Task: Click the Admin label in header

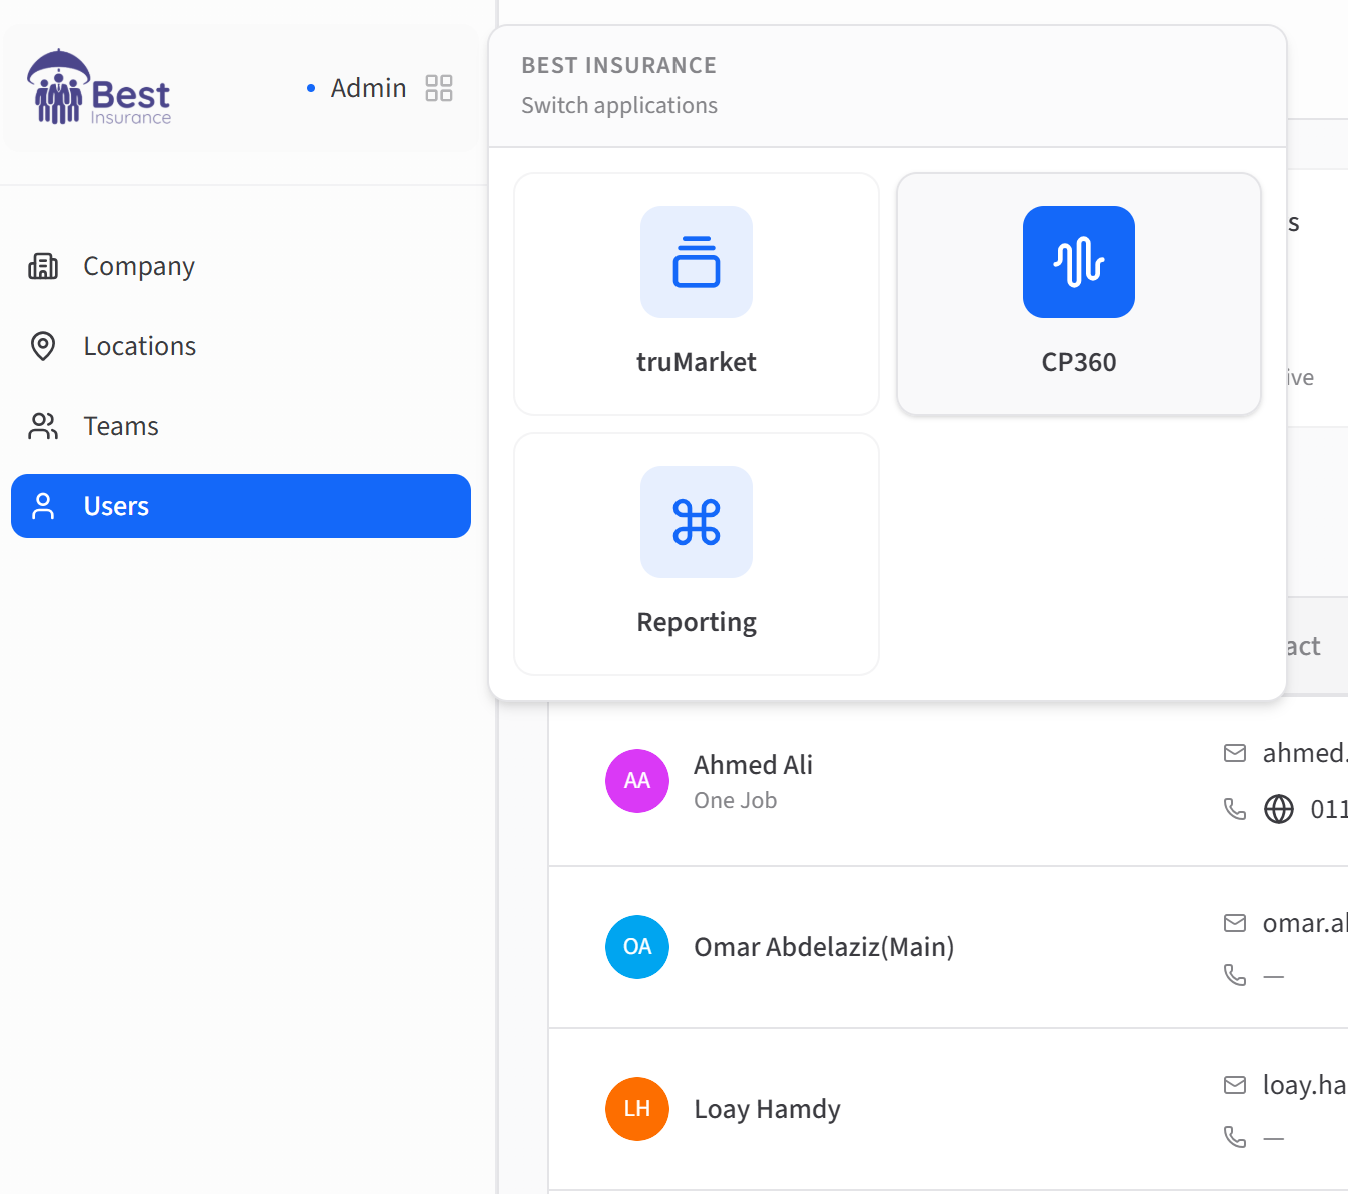Action: click(368, 88)
